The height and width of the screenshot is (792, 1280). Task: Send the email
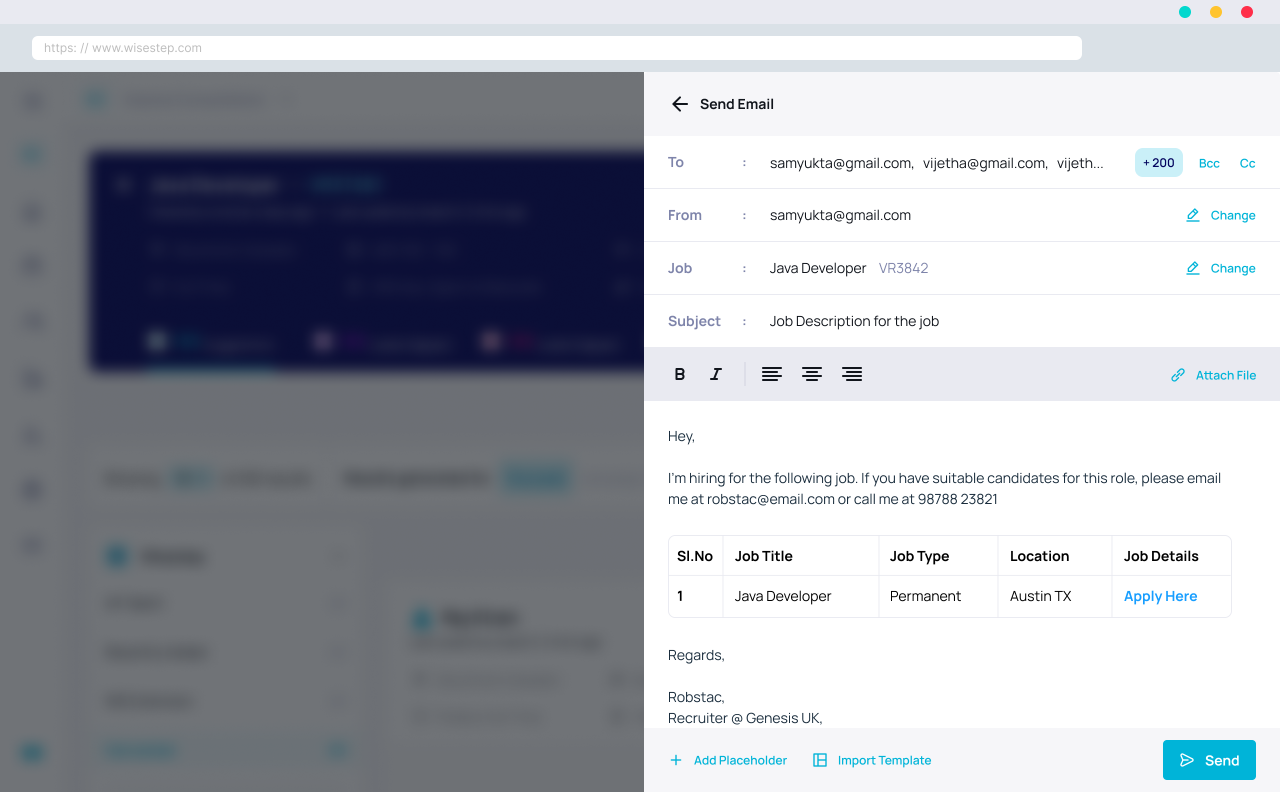click(x=1209, y=760)
